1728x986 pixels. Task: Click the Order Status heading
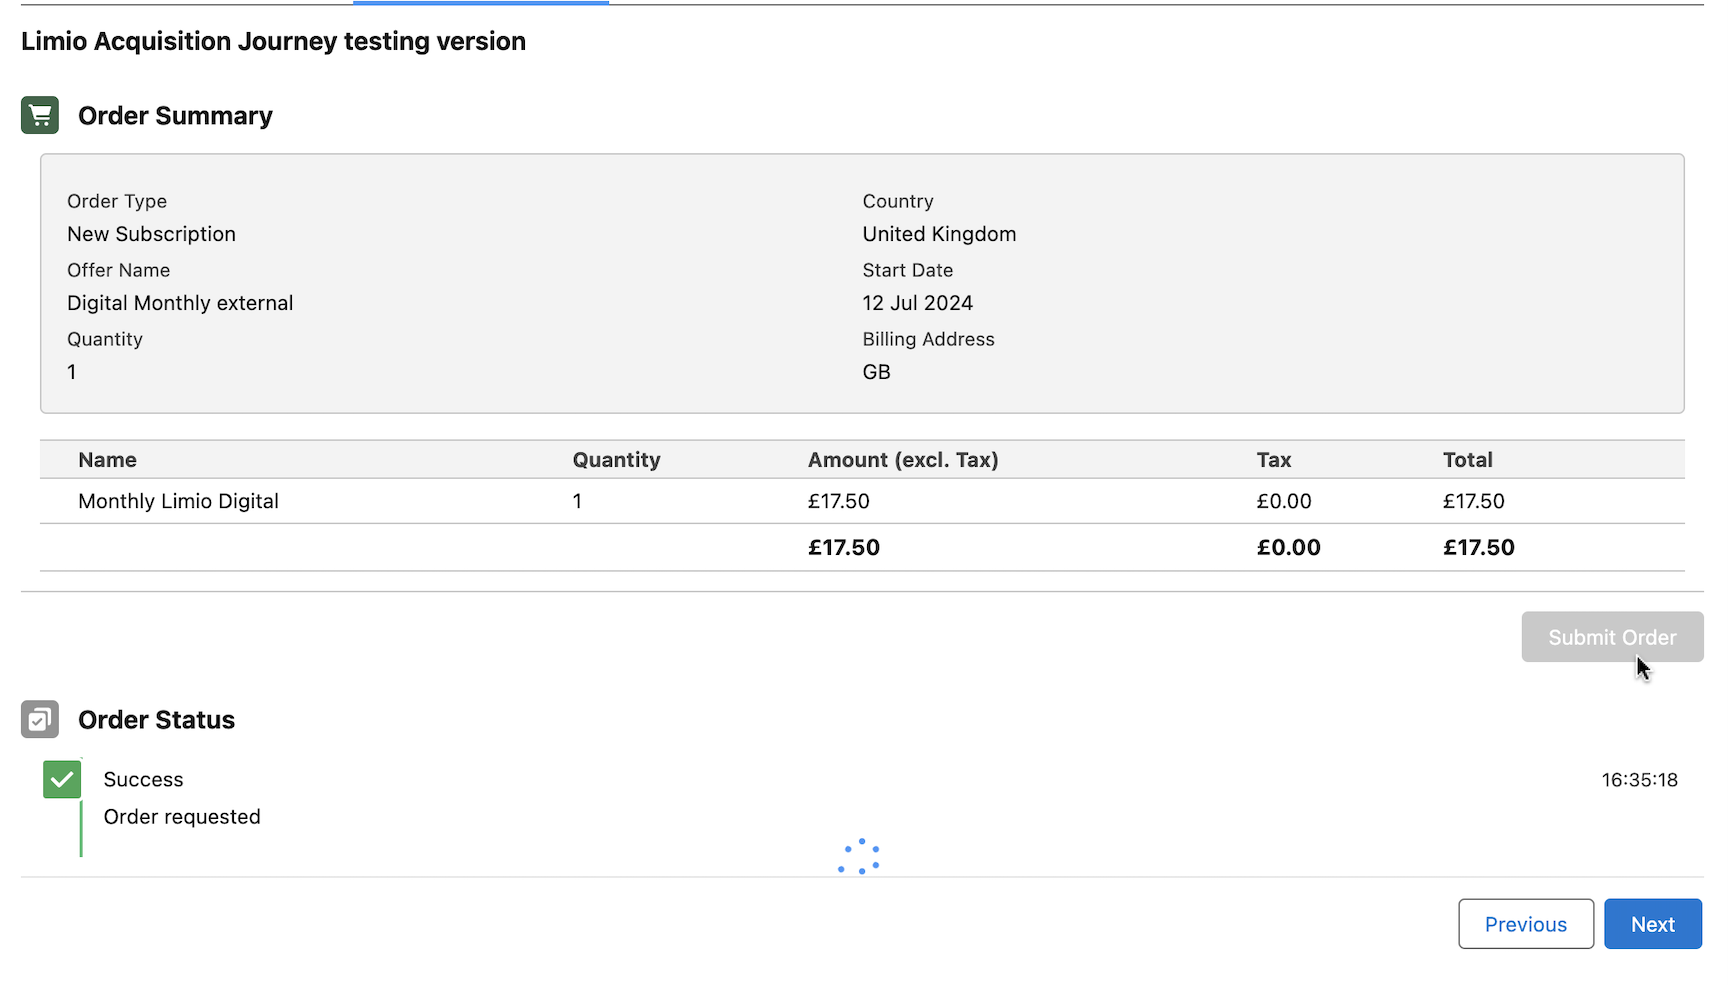156,720
